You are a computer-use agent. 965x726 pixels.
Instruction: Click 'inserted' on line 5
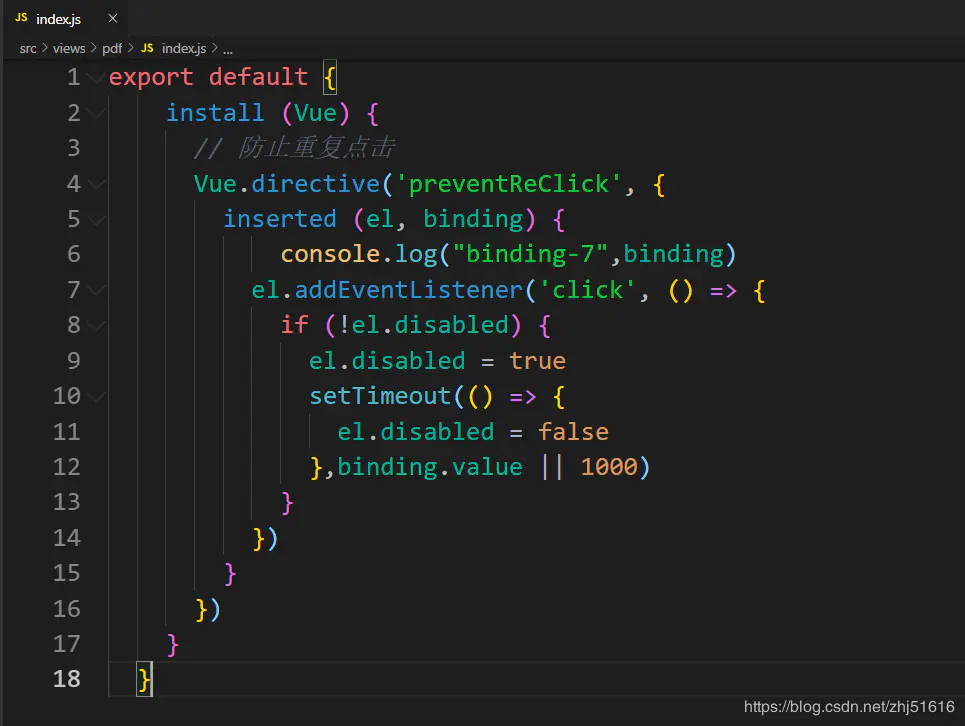280,219
